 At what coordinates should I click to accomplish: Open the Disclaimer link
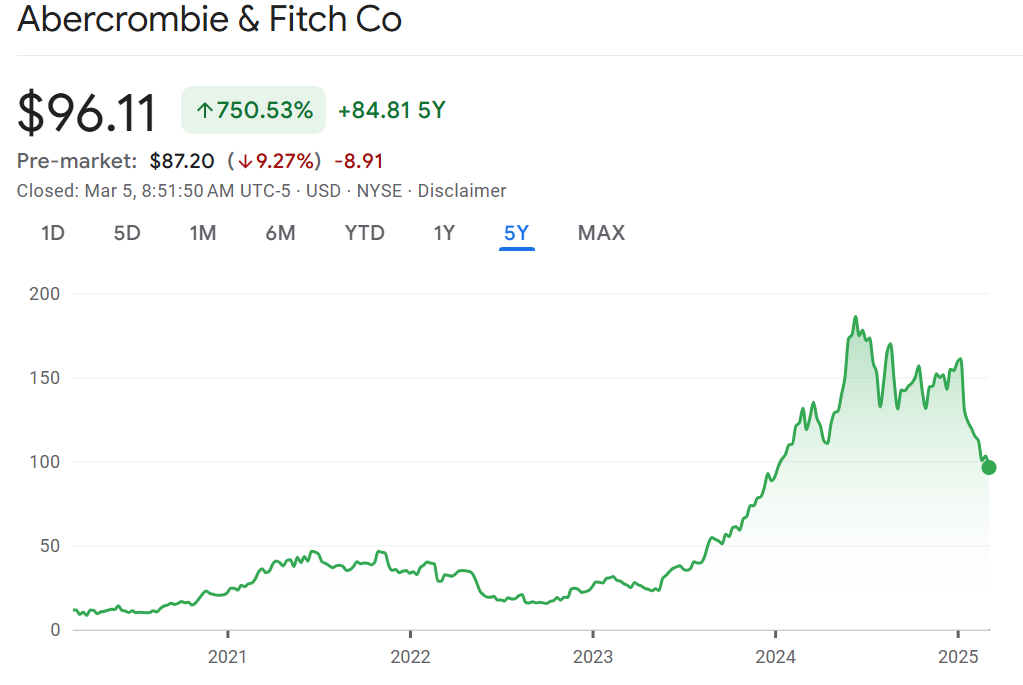pyautogui.click(x=462, y=191)
